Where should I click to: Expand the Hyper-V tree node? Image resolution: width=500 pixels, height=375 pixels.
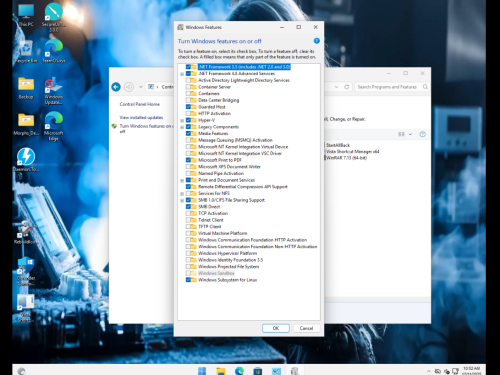182,120
